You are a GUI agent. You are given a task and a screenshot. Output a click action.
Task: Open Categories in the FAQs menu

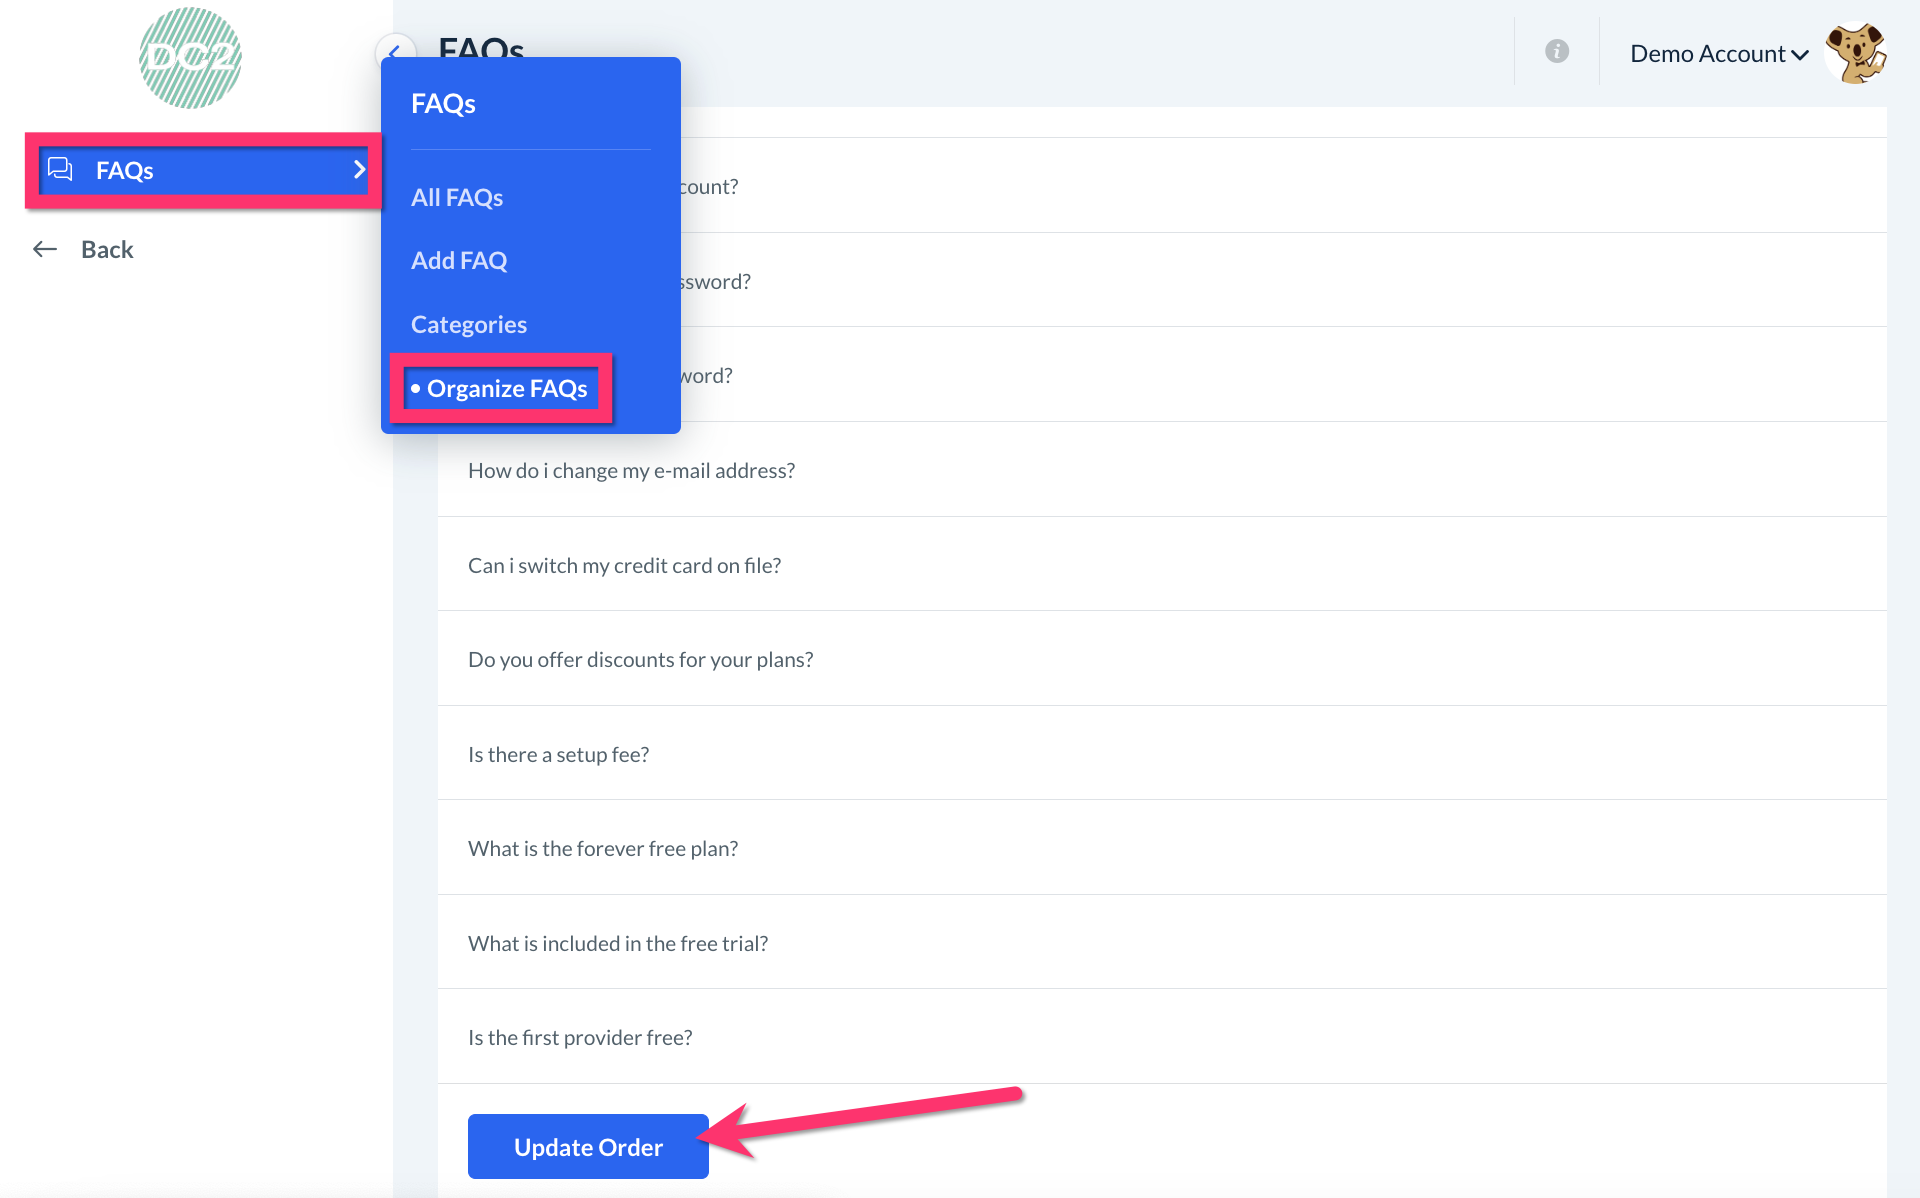(468, 324)
